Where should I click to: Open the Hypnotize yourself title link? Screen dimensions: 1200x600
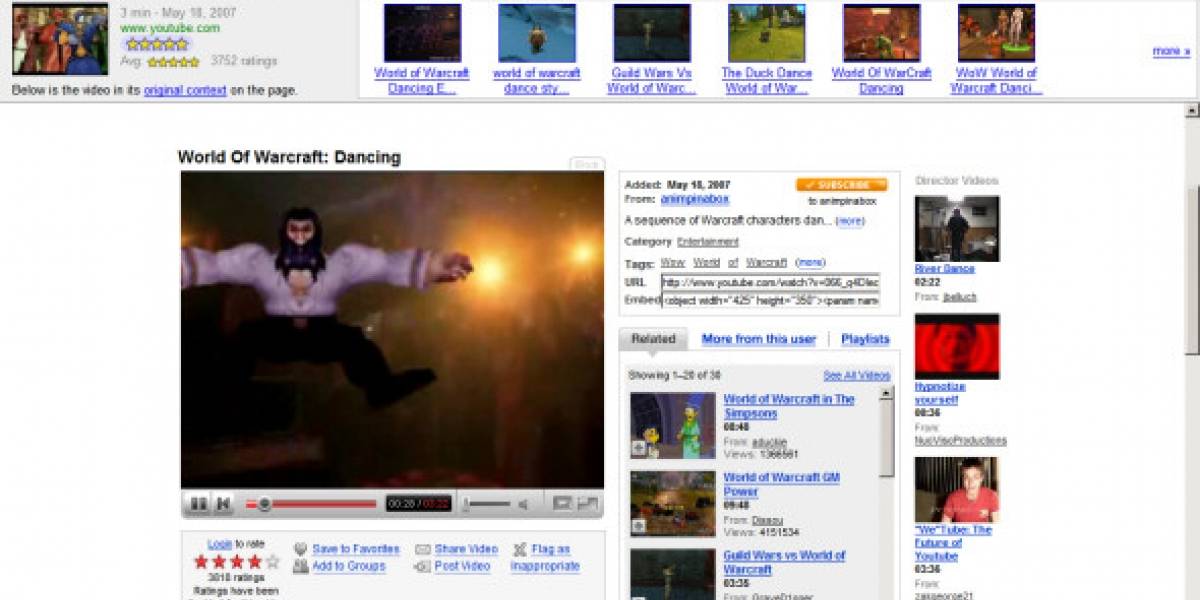point(940,393)
